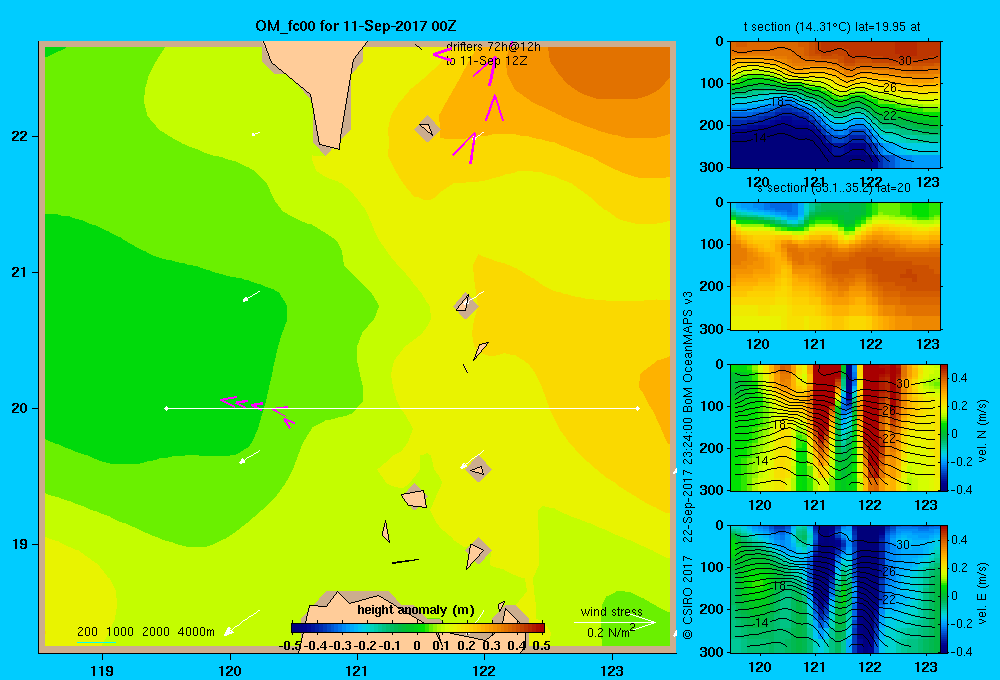Click the latitude label '19' on map axis
The image size is (1000, 680).
tap(20, 544)
